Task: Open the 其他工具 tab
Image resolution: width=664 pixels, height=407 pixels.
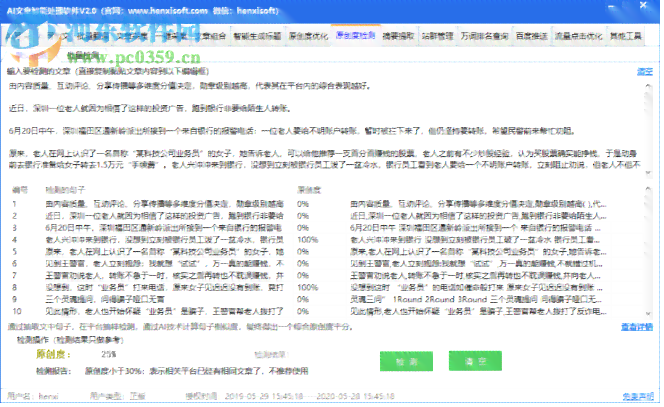Action: [626, 36]
